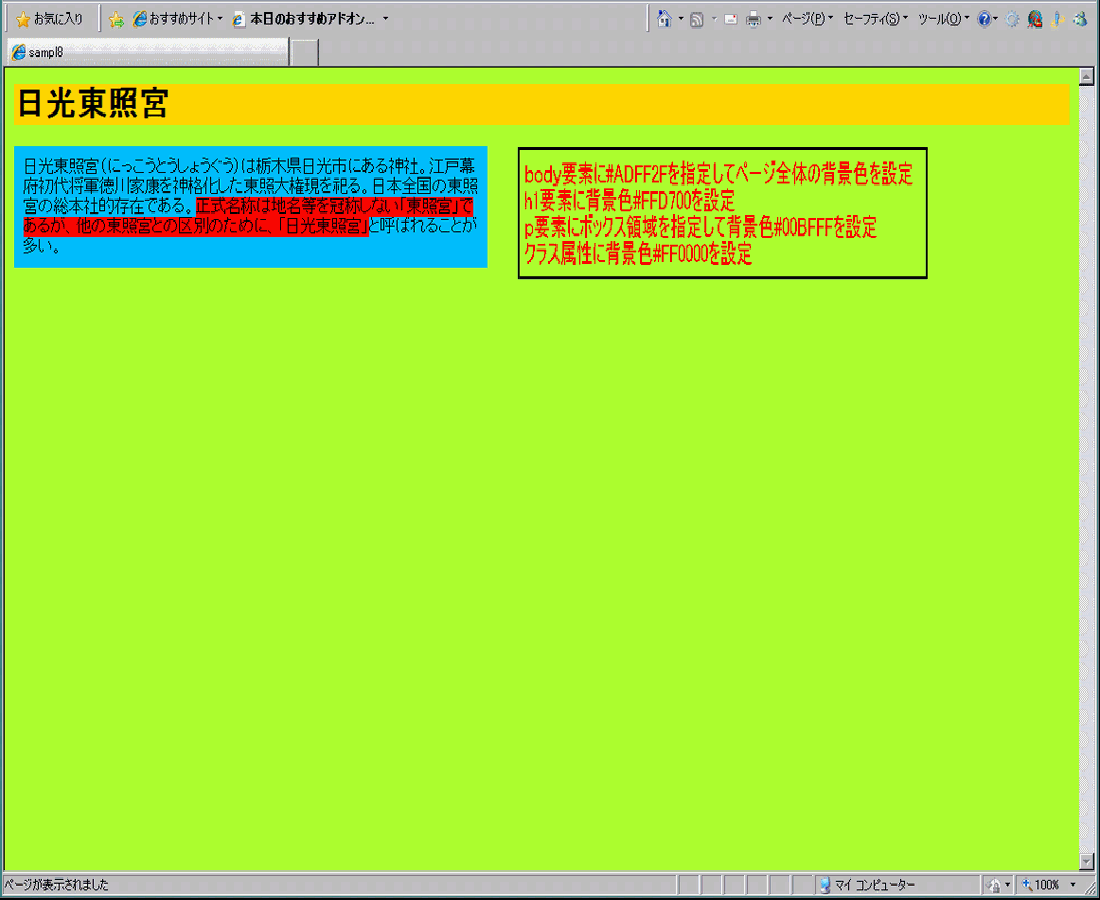Expand the Print dropdown arrow
Screen dimensions: 1100x900
(x=770, y=19)
